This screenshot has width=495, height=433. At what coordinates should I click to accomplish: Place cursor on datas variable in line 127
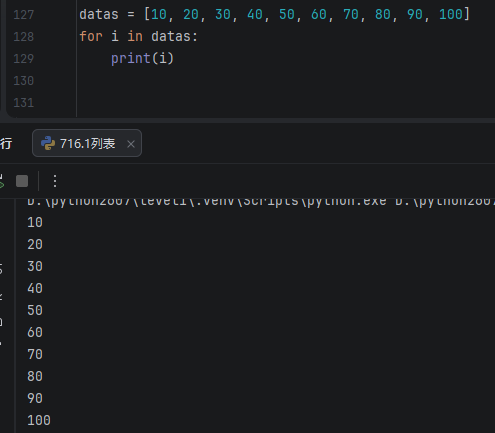(x=99, y=14)
